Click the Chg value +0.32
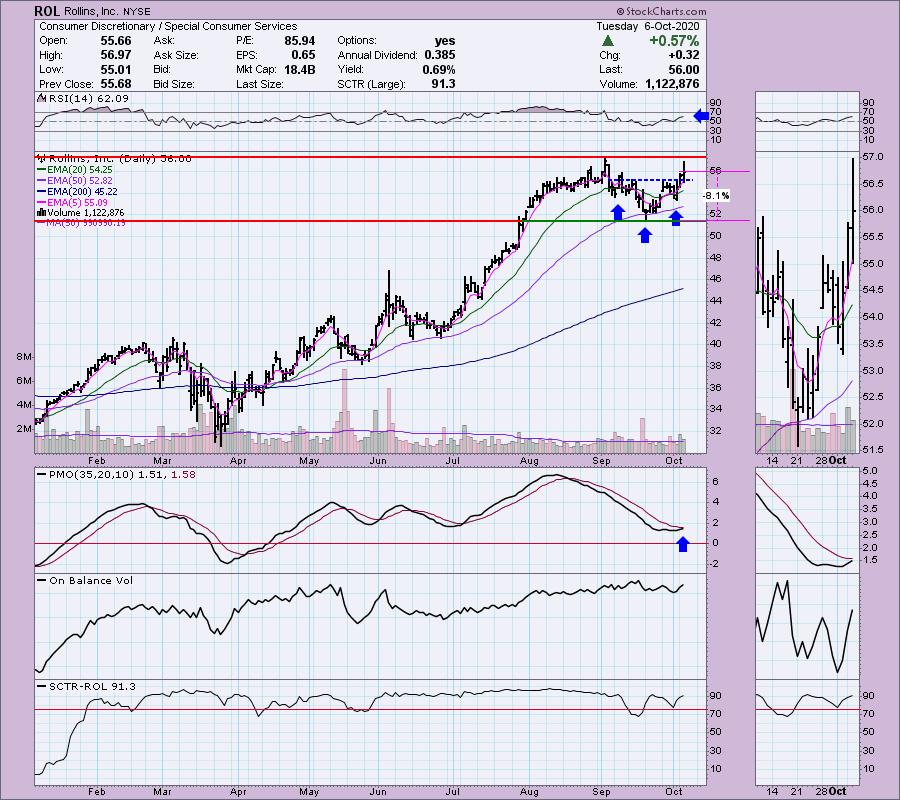The image size is (900, 800). [684, 55]
